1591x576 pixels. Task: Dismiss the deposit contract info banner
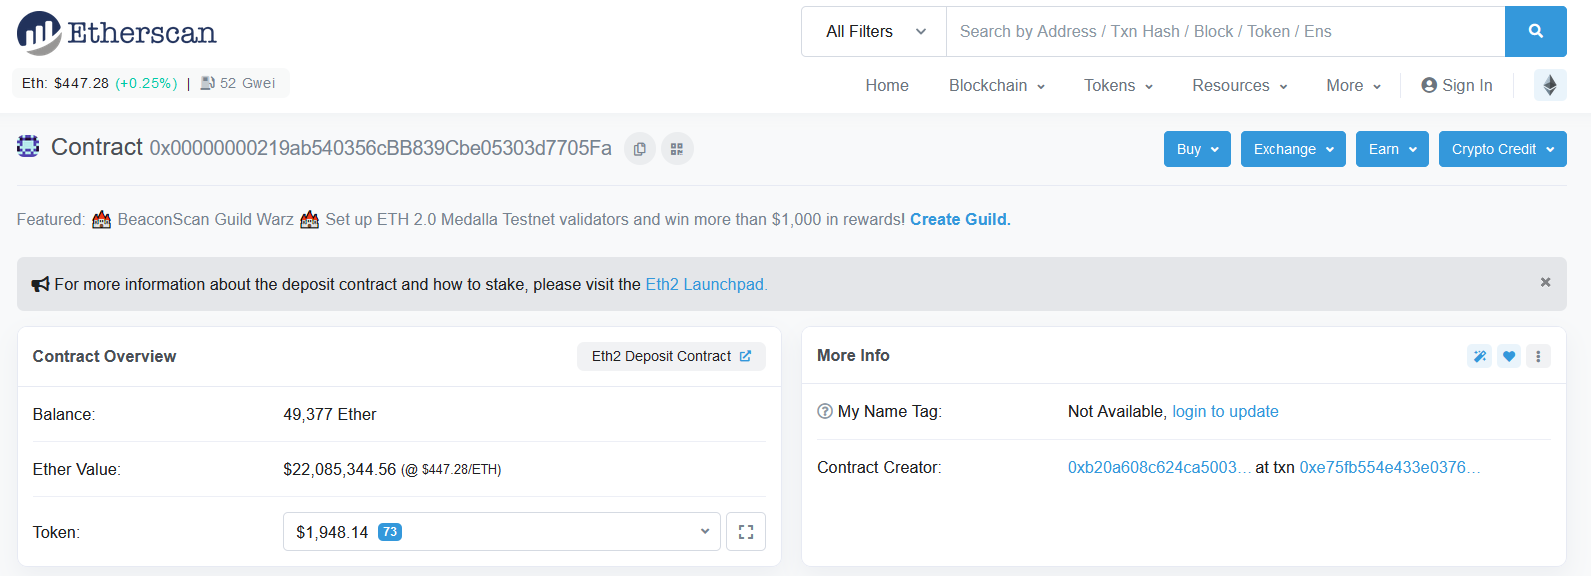[x=1545, y=283]
